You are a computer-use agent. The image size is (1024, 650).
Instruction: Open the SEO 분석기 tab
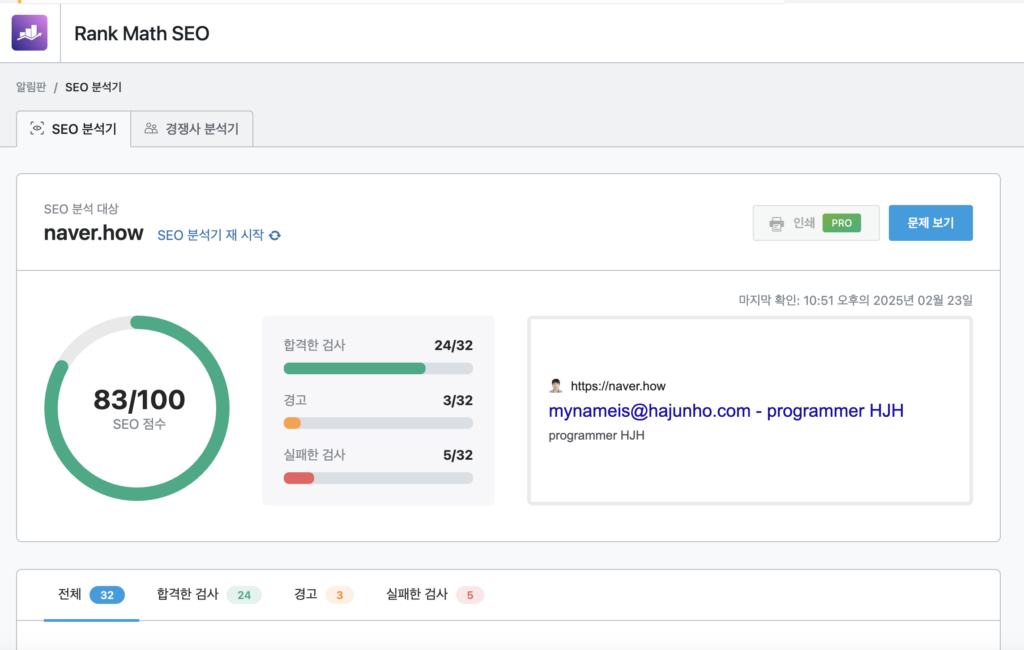74,129
